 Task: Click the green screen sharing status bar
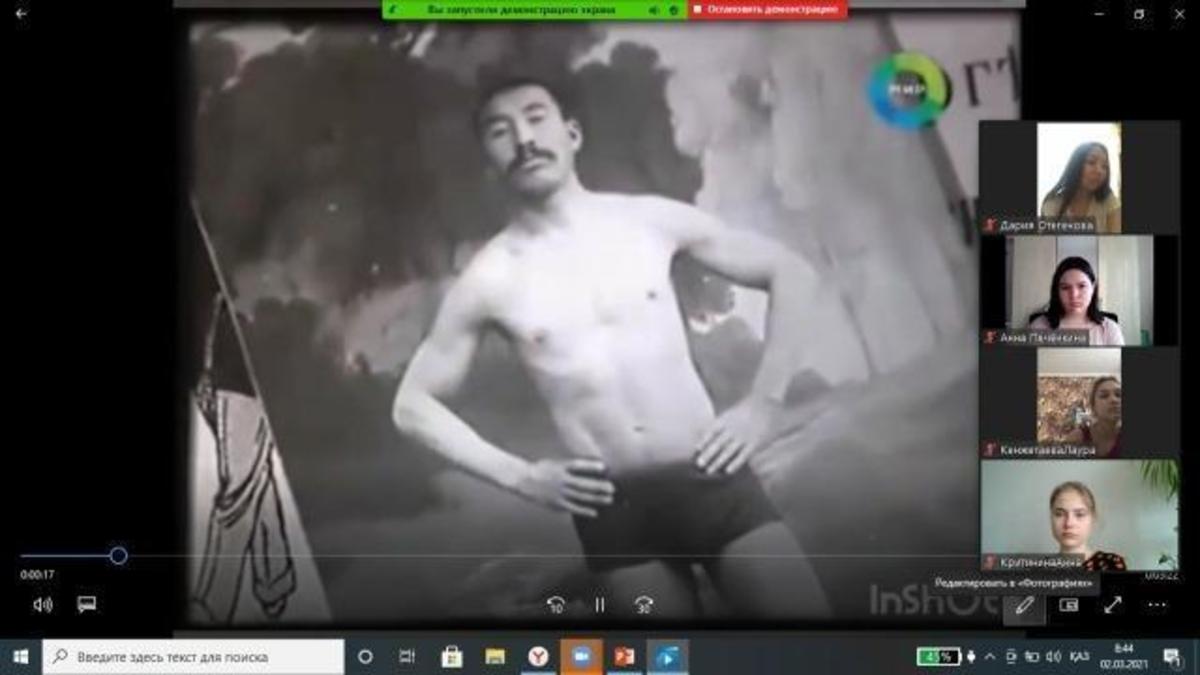[x=520, y=9]
